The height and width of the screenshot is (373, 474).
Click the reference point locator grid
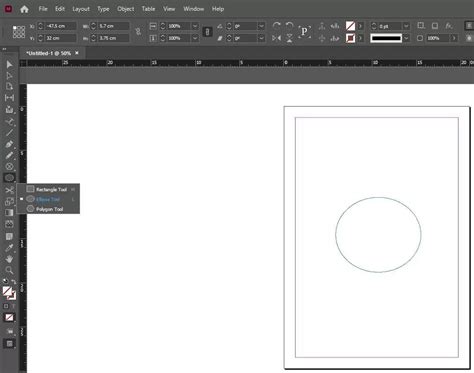[x=19, y=32]
